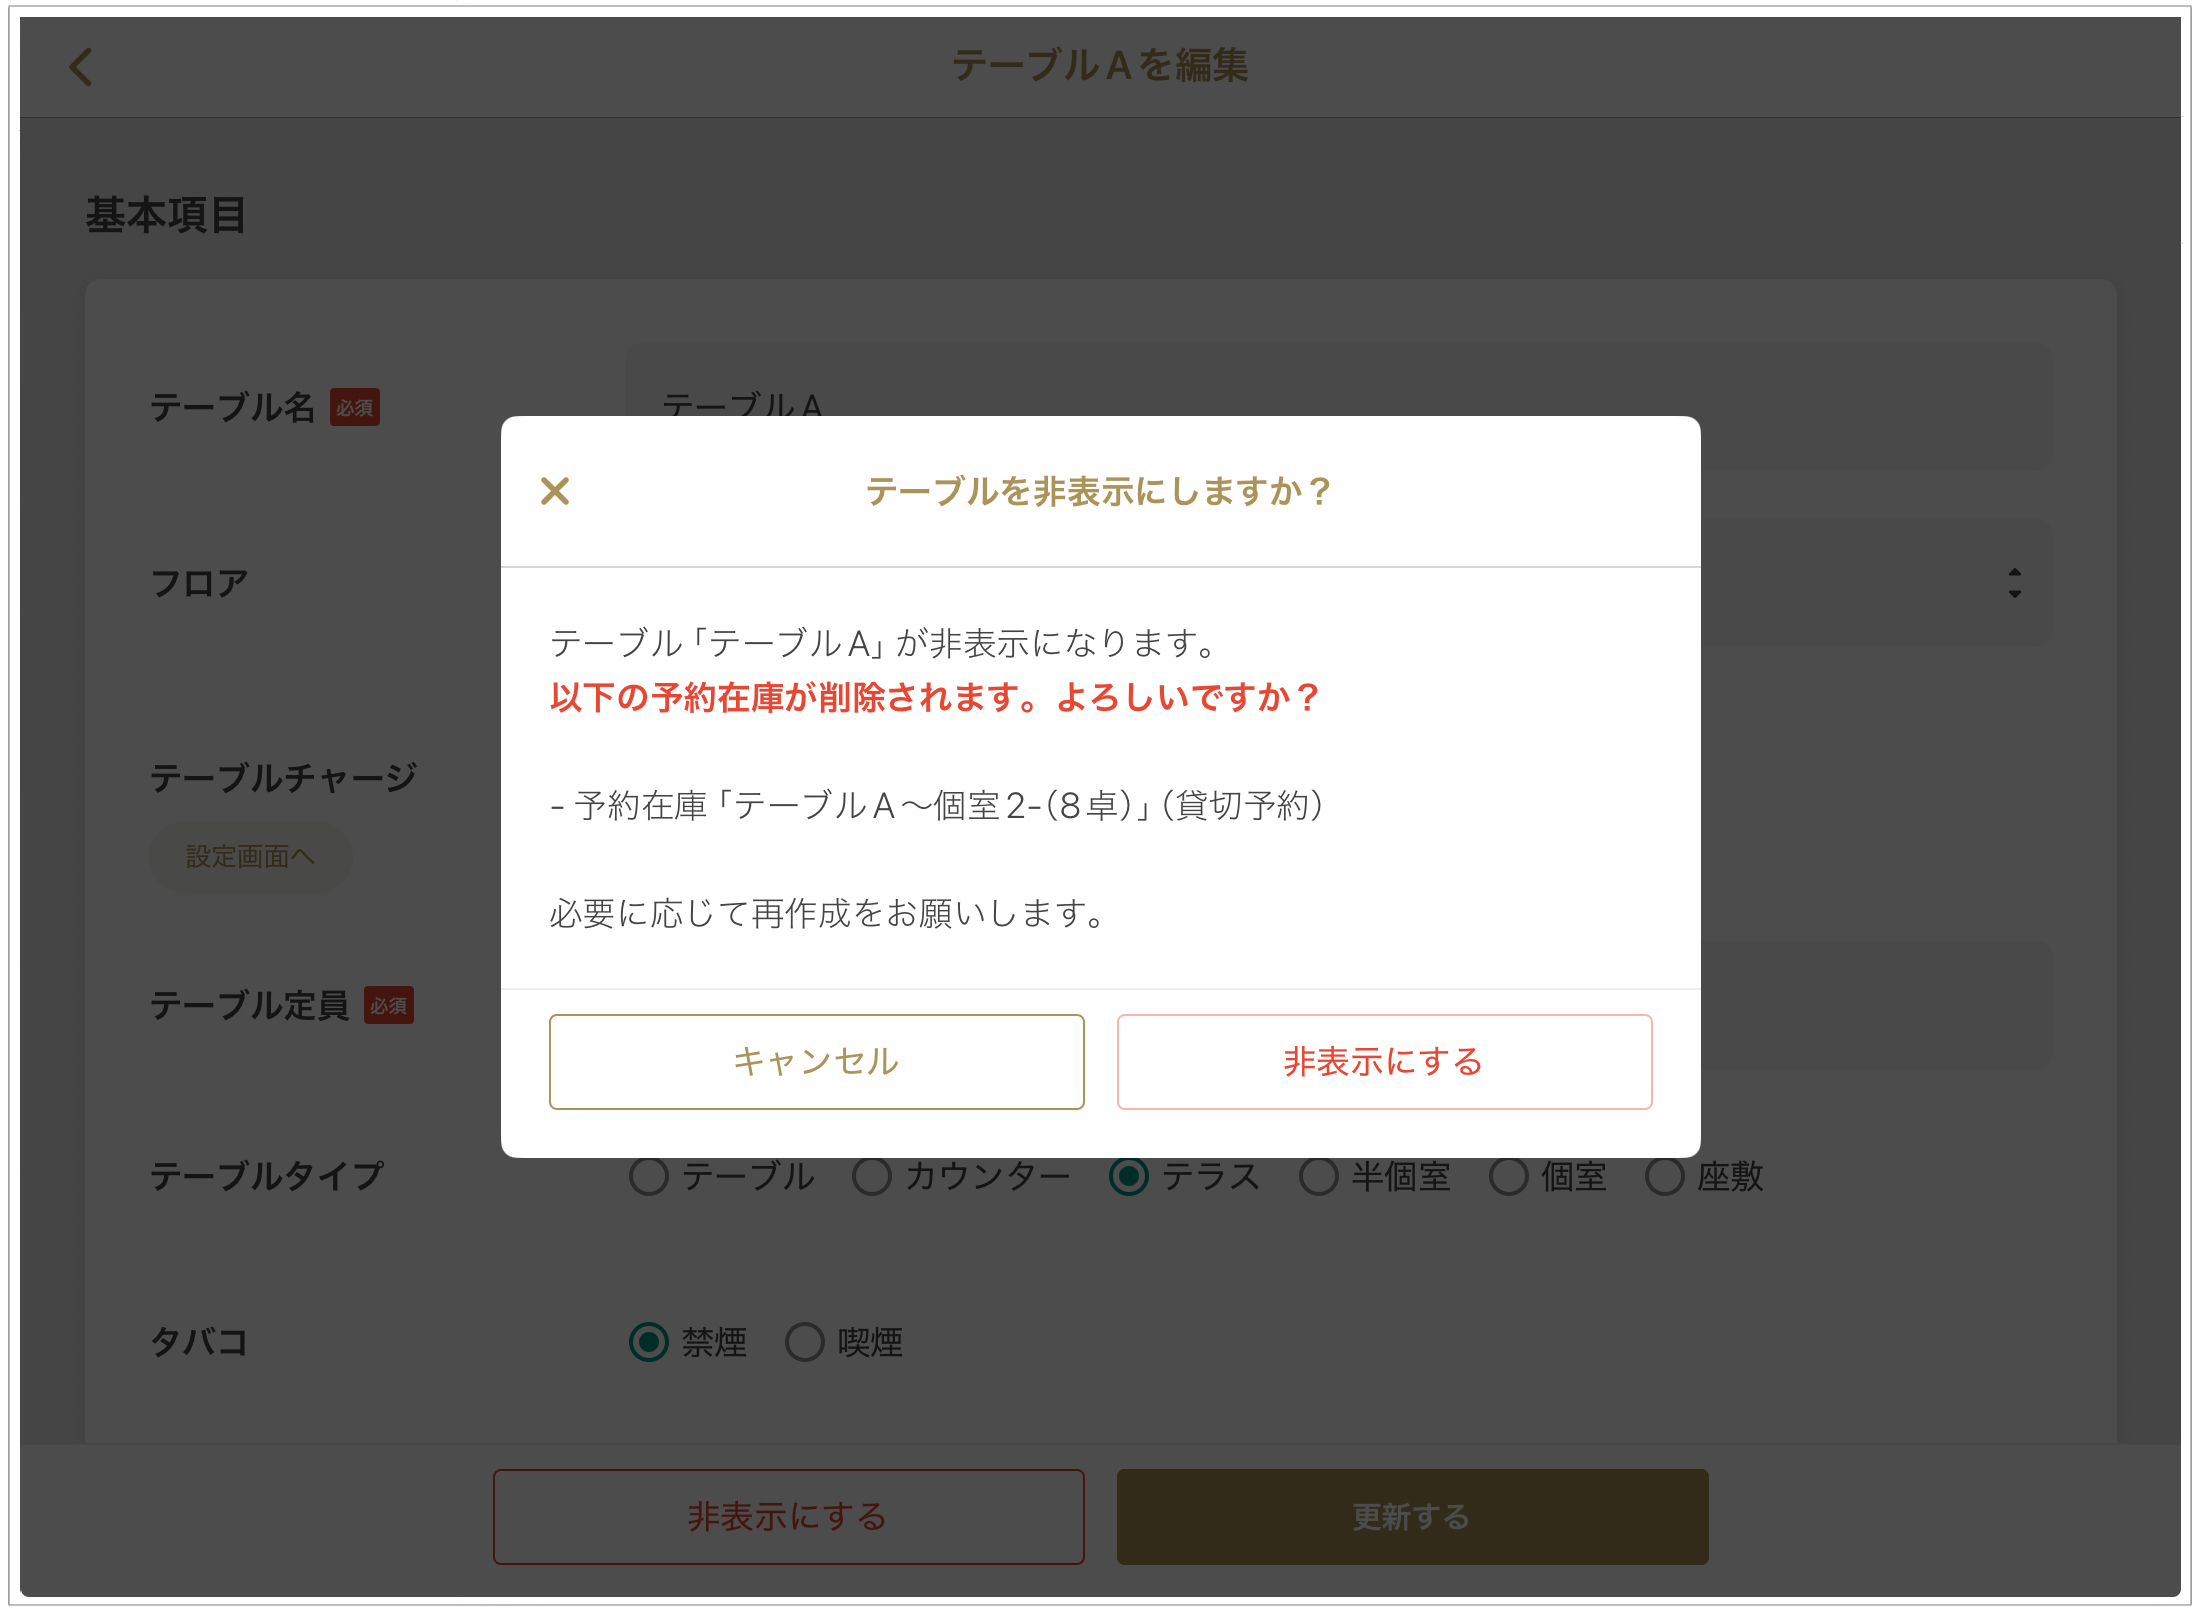The height and width of the screenshot is (1612, 2198).
Task: Click the dialog title テーブルを非表示にしますか?
Action: click(x=1099, y=491)
